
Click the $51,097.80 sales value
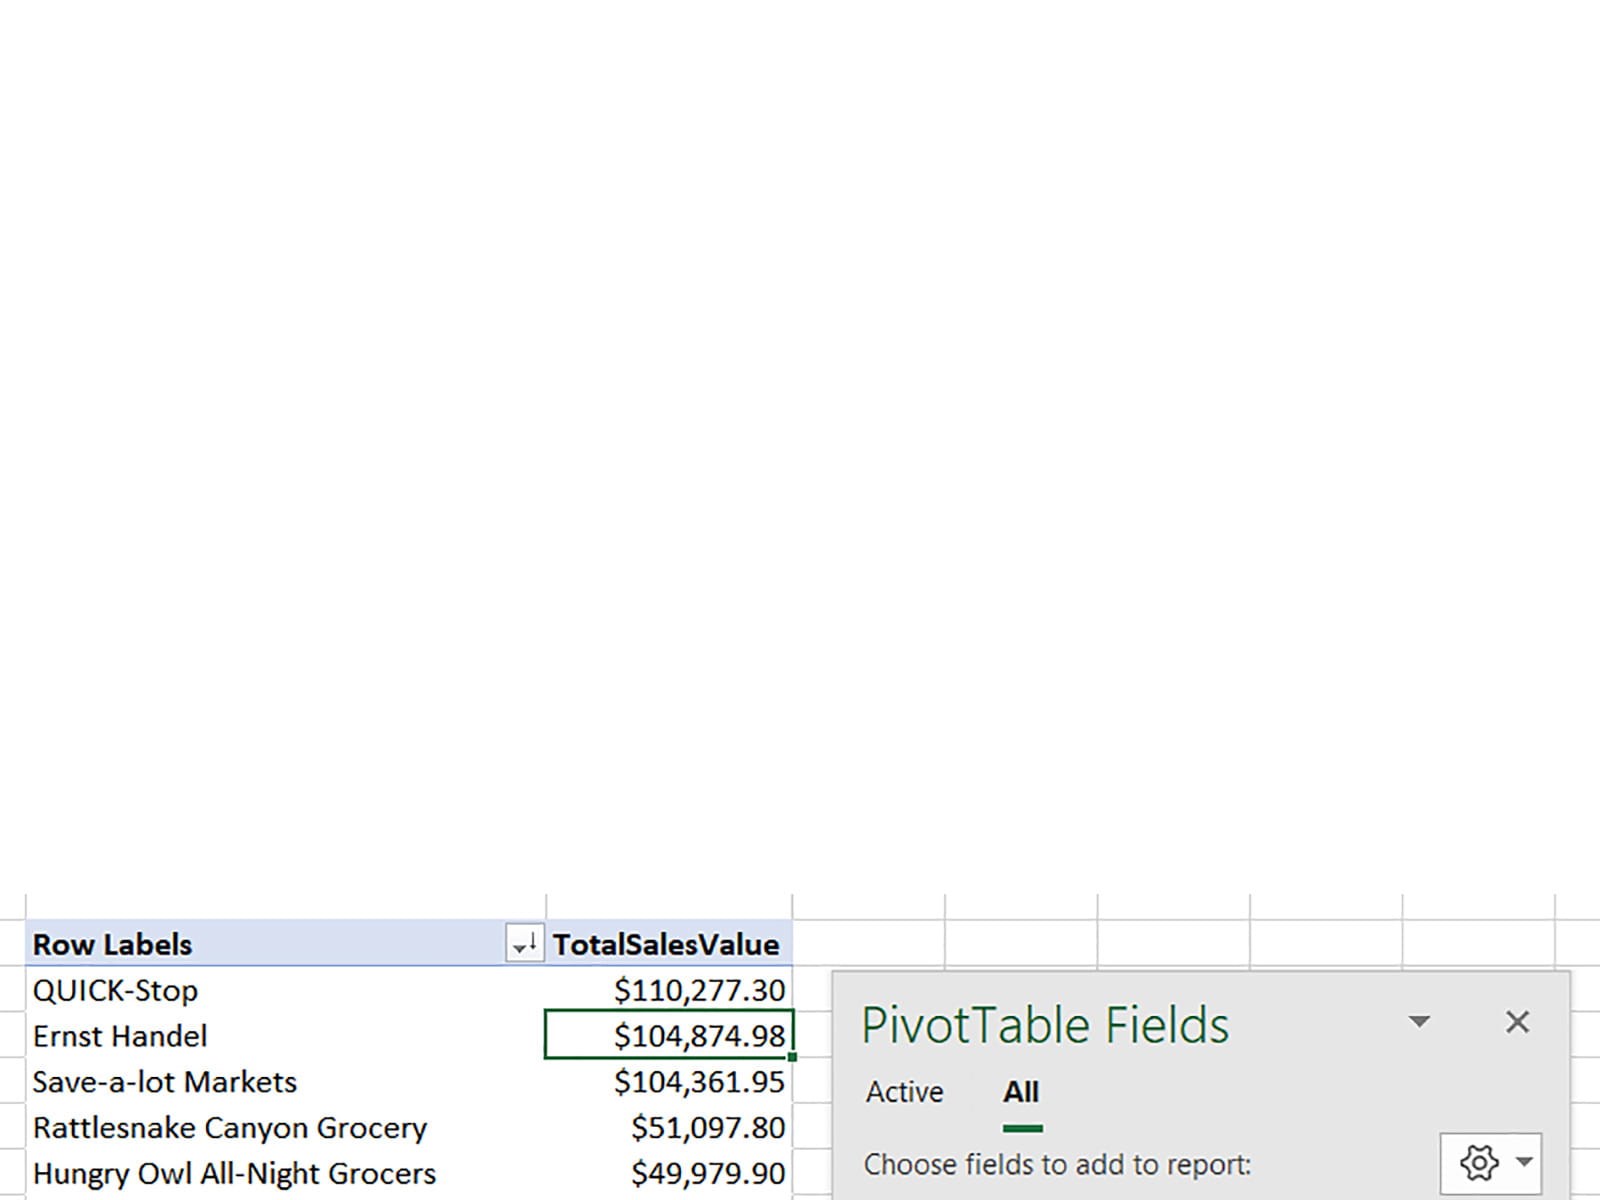coord(707,1128)
